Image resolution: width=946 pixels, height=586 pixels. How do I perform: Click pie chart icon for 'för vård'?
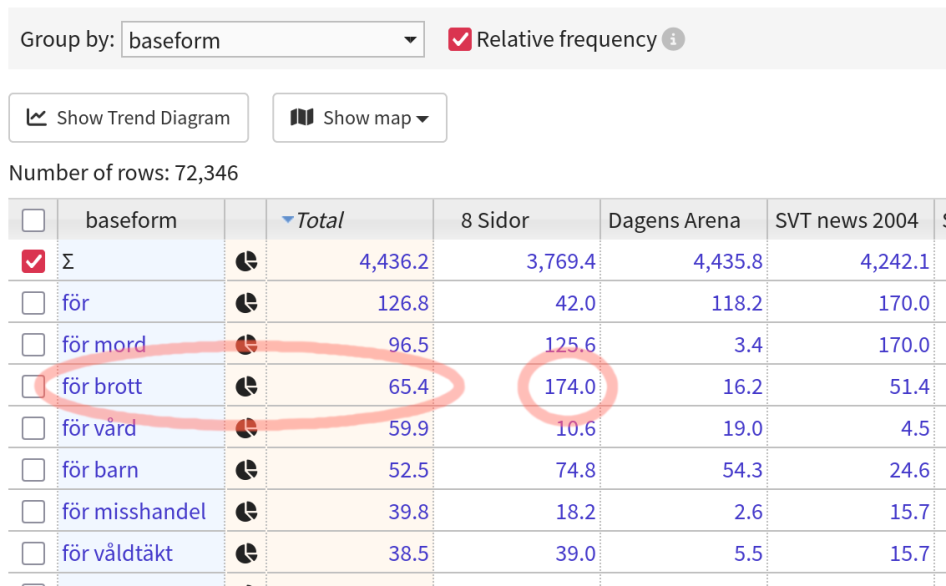coord(246,428)
